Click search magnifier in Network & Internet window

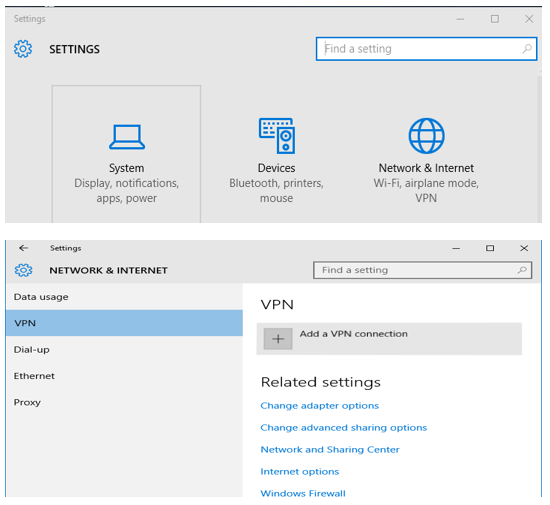[522, 270]
